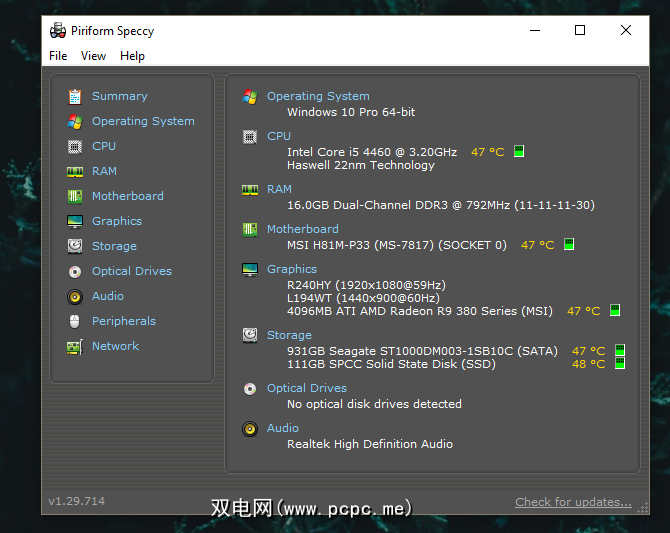Click the L194WT monitor entry
This screenshot has width=670, height=533.
pyautogui.click(x=363, y=298)
